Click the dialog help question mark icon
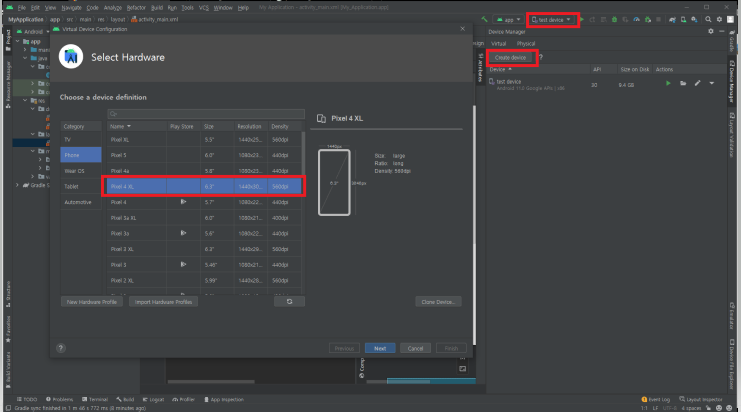The width and height of the screenshot is (741, 412). point(60,348)
